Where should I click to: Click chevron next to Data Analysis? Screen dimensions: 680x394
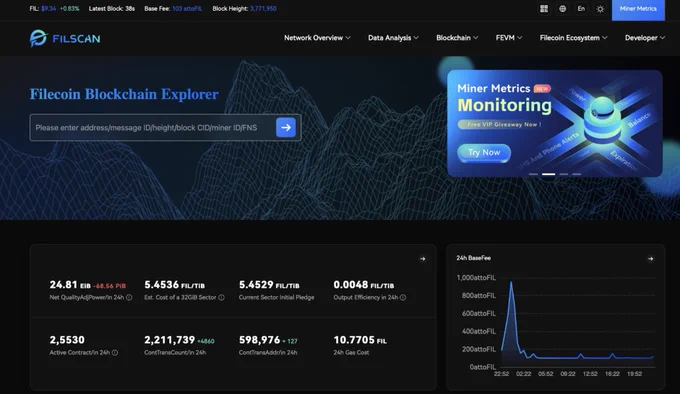[416, 38]
